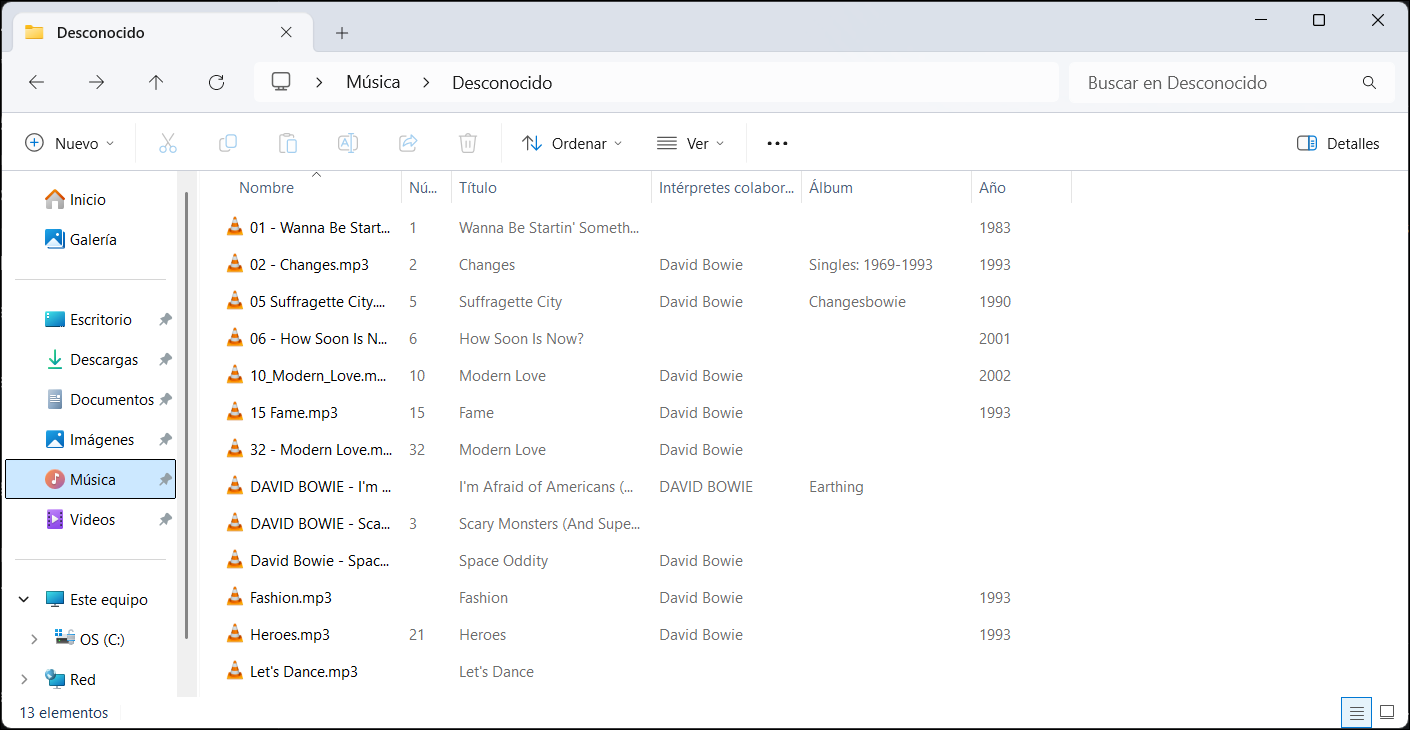Toggle the Detalles pane
Image resolution: width=1410 pixels, height=730 pixels.
(1338, 143)
